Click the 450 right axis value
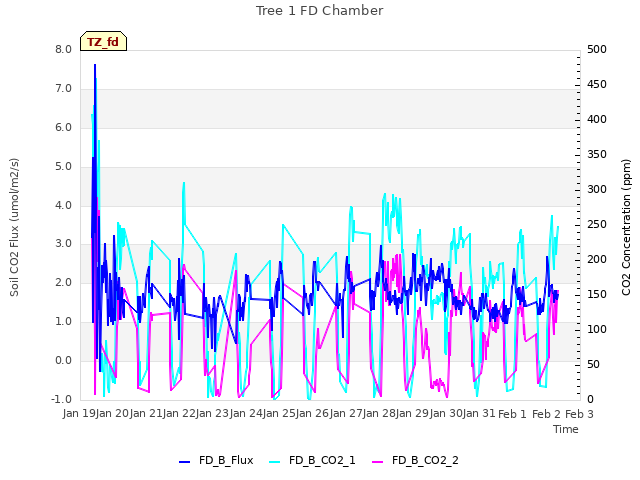Screen dimensions: 640x480 pos(597,84)
